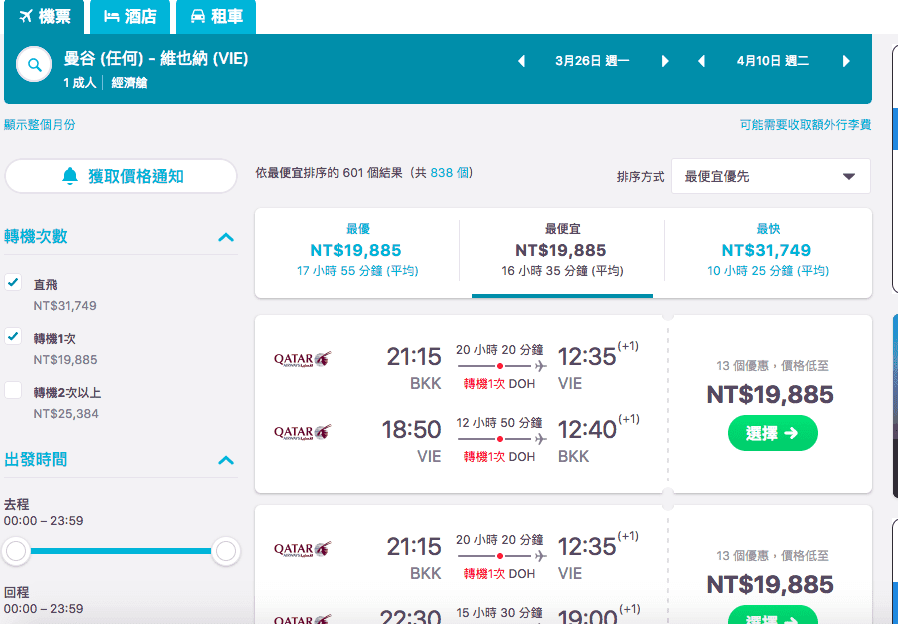Click the 顯示整個月份 link
Viewport: 898px width, 624px height.
[40, 125]
